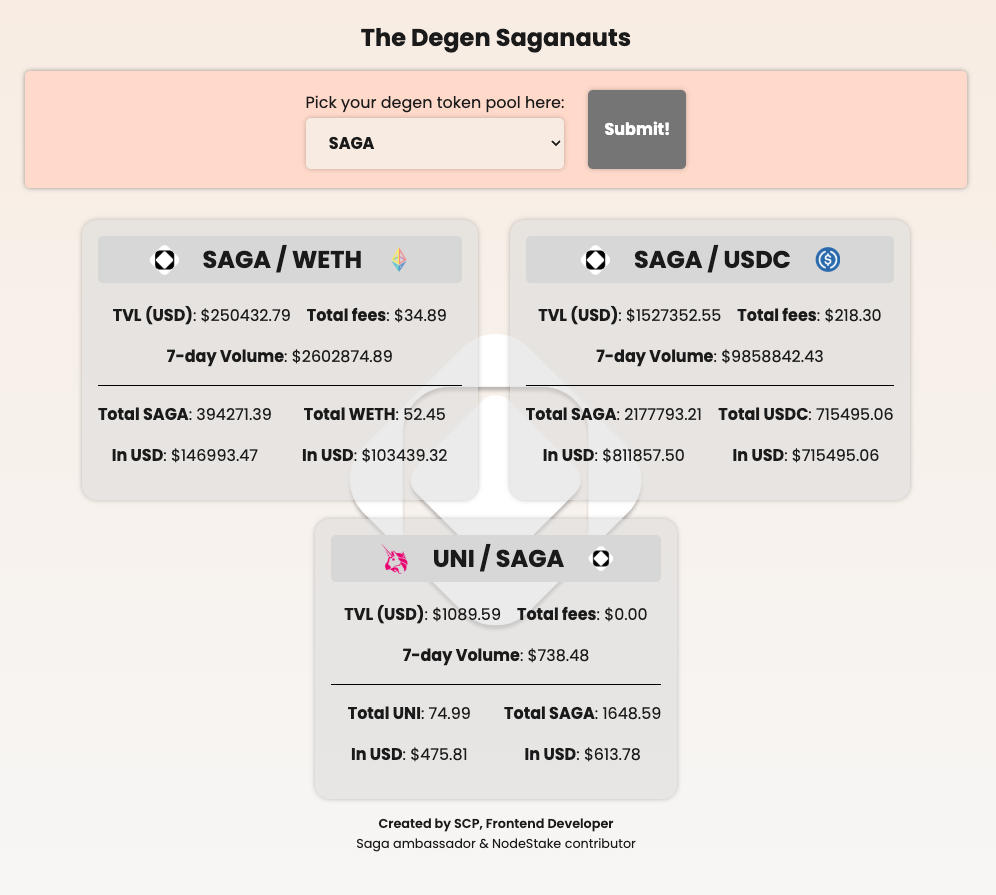Click the SAGA / WETH card header
This screenshot has height=895, width=996.
[280, 259]
